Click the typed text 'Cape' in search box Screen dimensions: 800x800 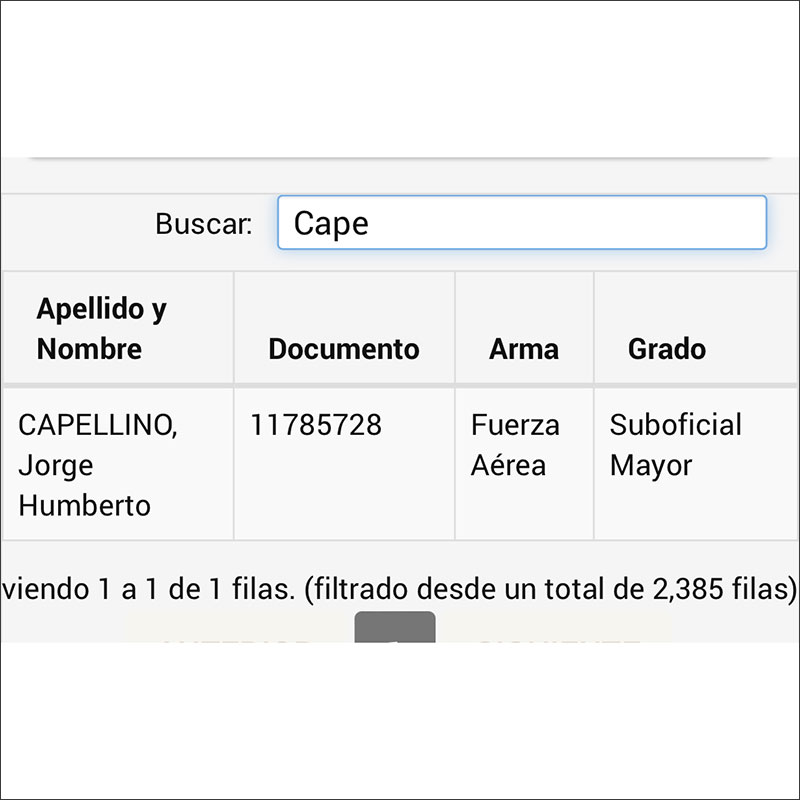click(331, 224)
